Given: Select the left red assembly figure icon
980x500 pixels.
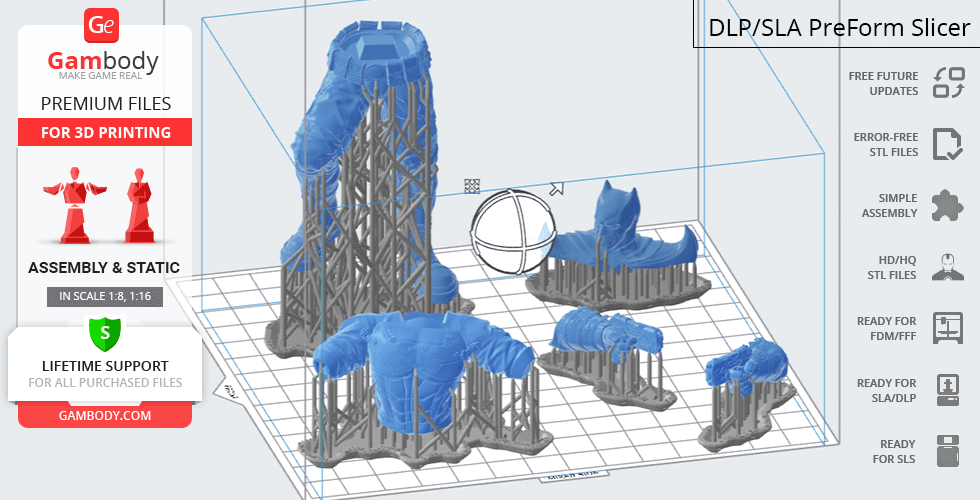Looking at the screenshot, I should (x=70, y=205).
